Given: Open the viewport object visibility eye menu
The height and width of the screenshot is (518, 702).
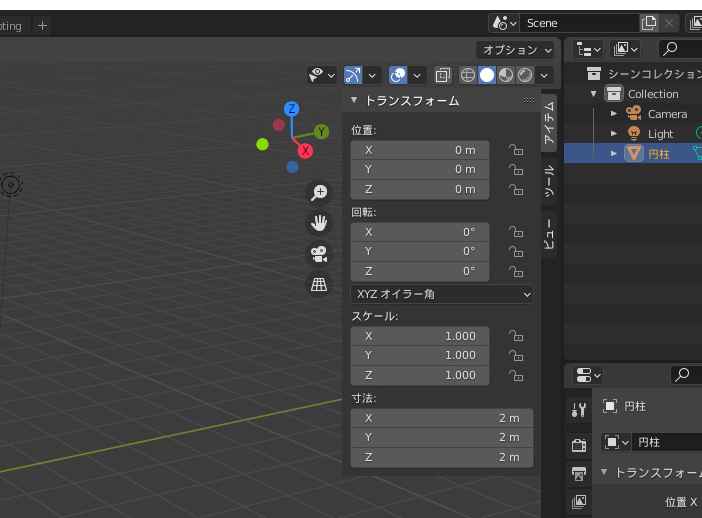Looking at the screenshot, I should 321,75.
